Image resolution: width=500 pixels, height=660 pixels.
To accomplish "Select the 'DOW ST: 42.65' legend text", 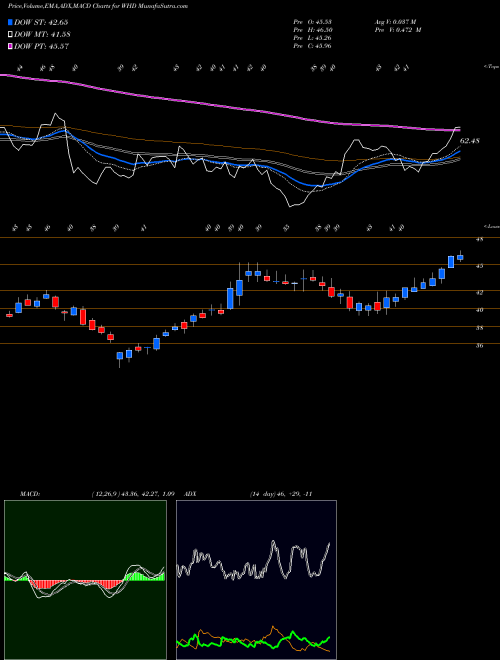I will click(41, 22).
